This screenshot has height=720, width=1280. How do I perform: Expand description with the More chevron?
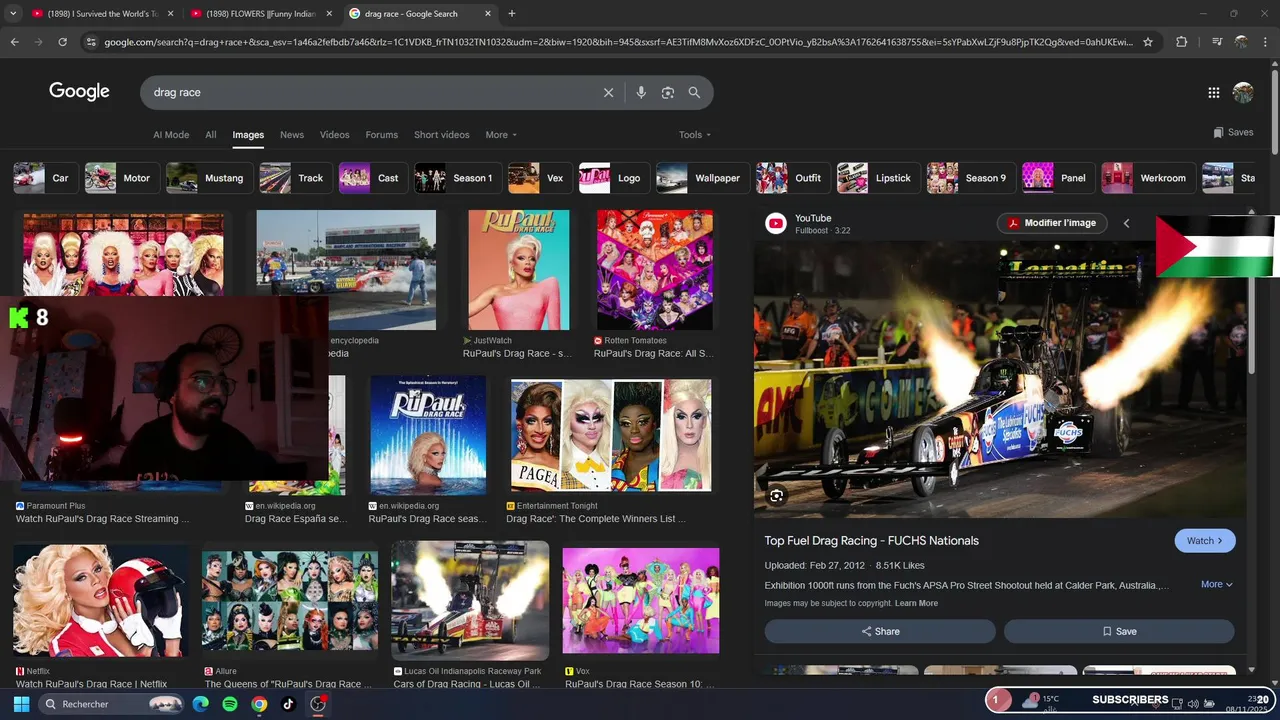click(1217, 584)
